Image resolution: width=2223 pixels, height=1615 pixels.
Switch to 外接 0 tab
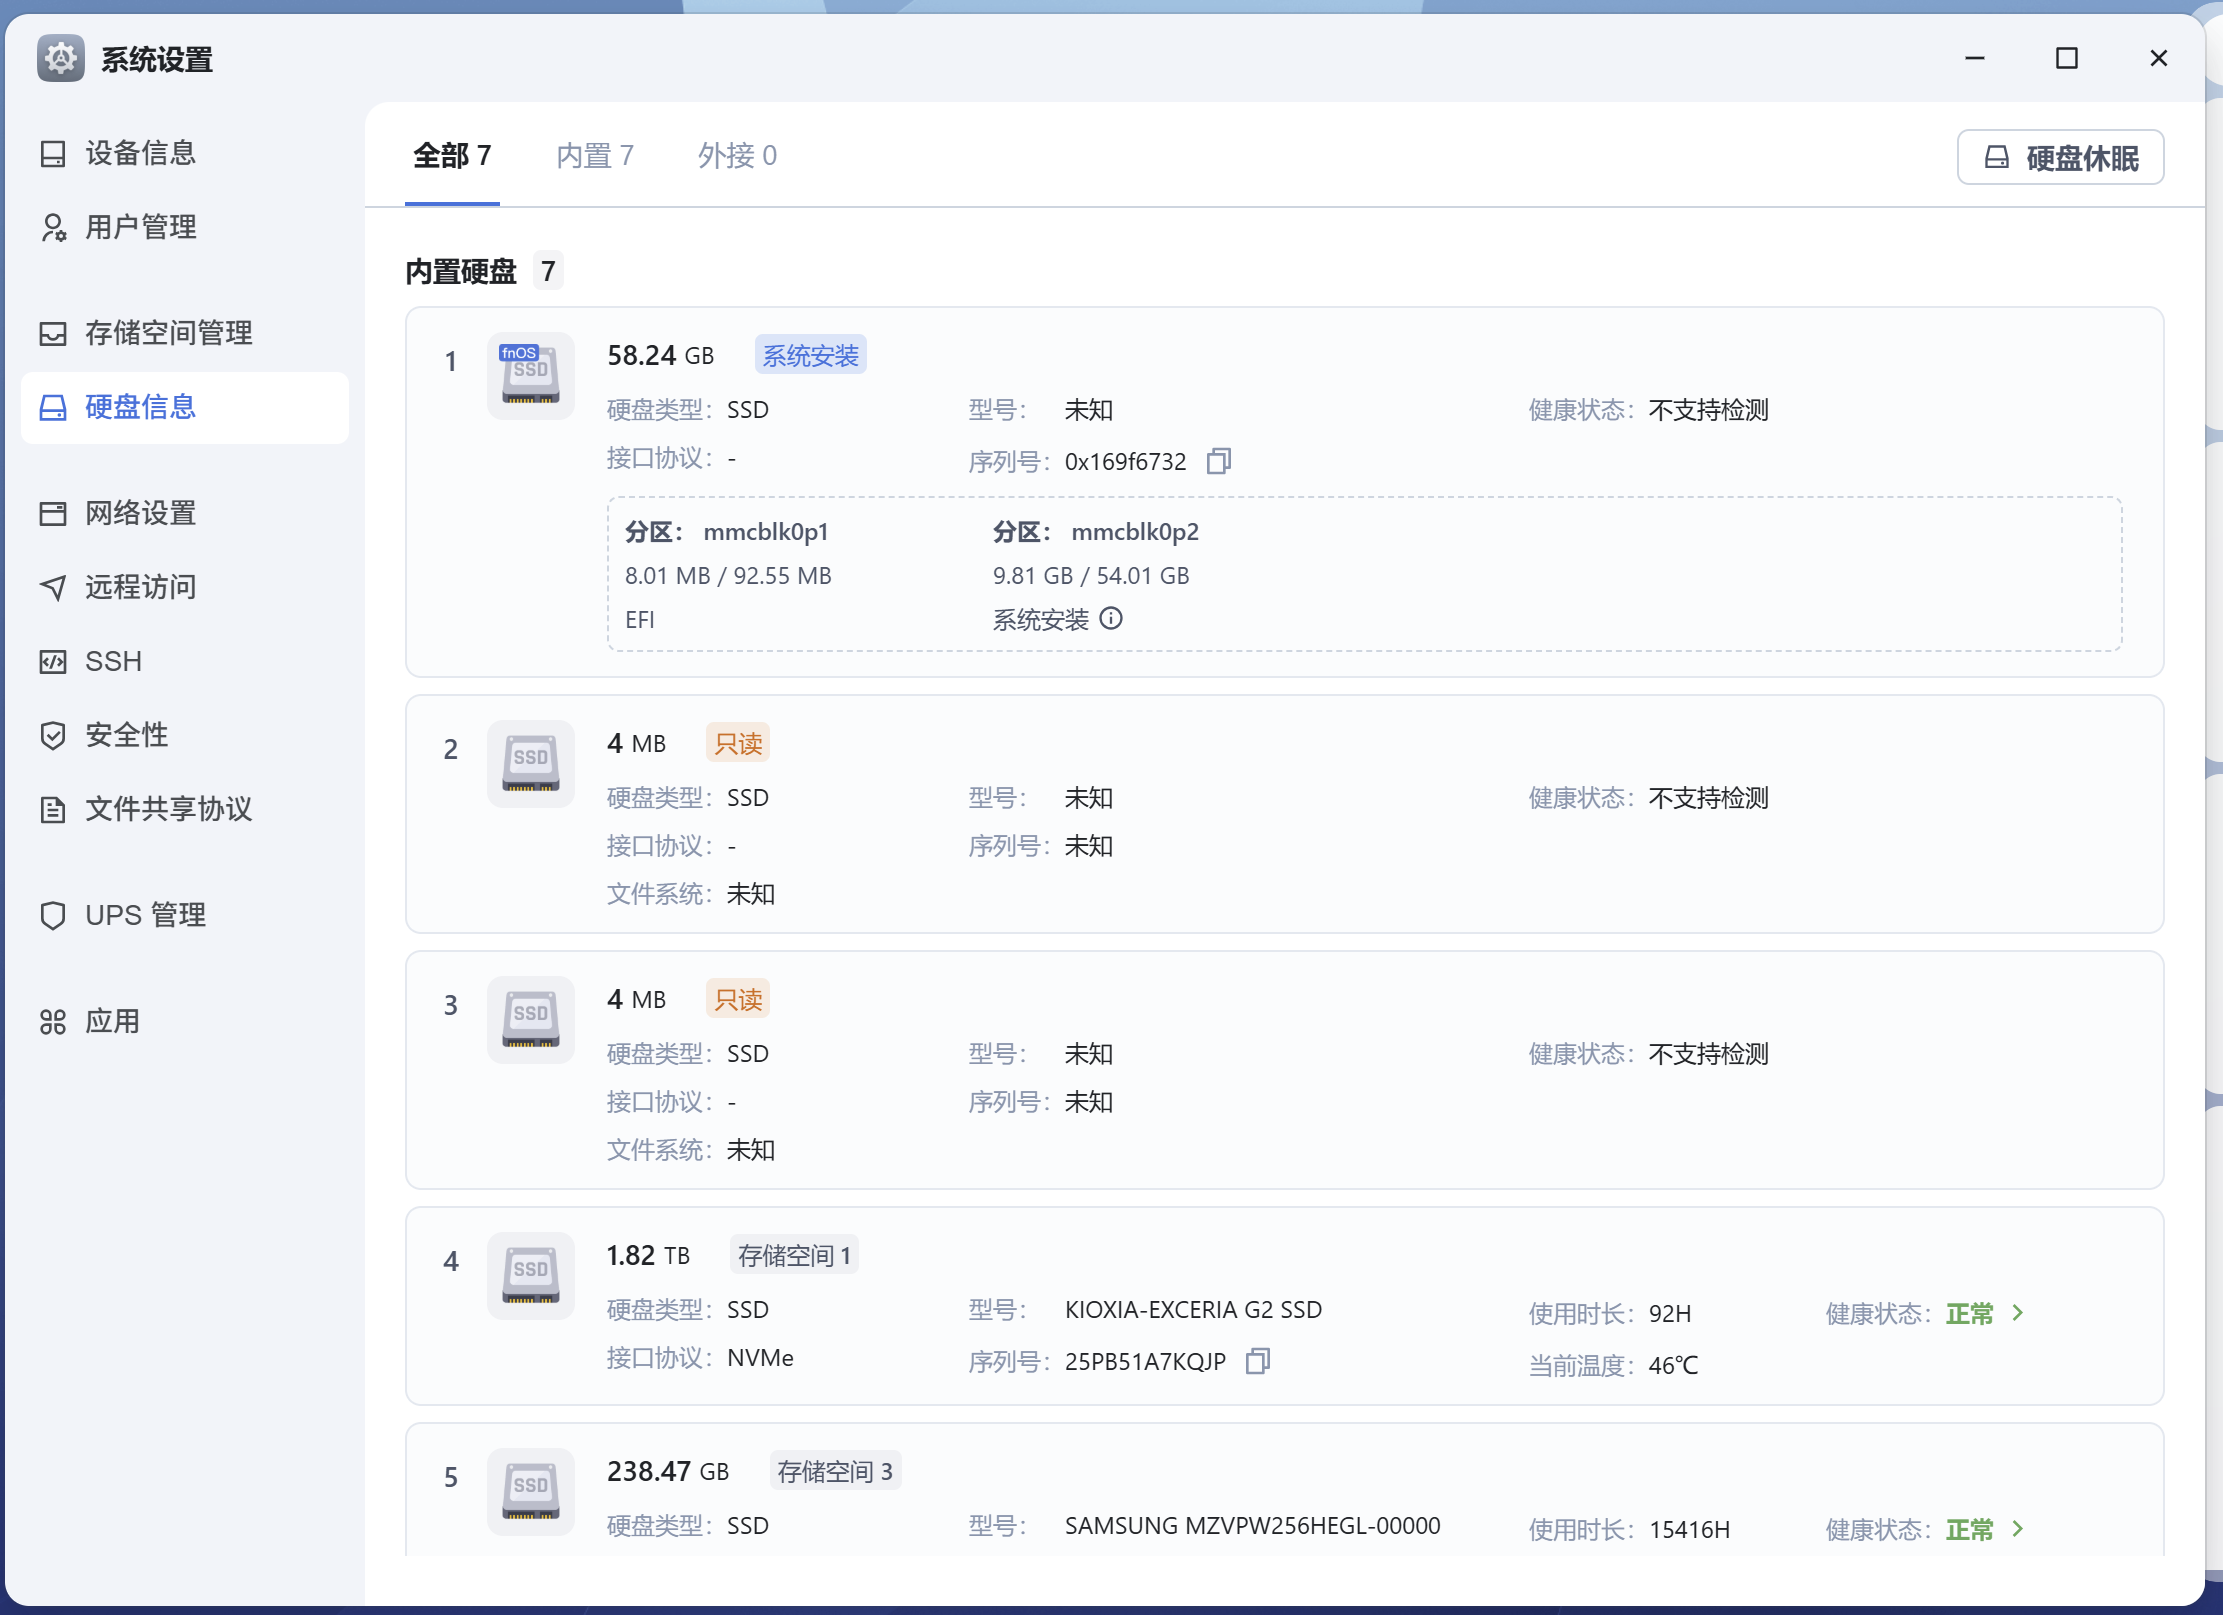[x=737, y=156]
